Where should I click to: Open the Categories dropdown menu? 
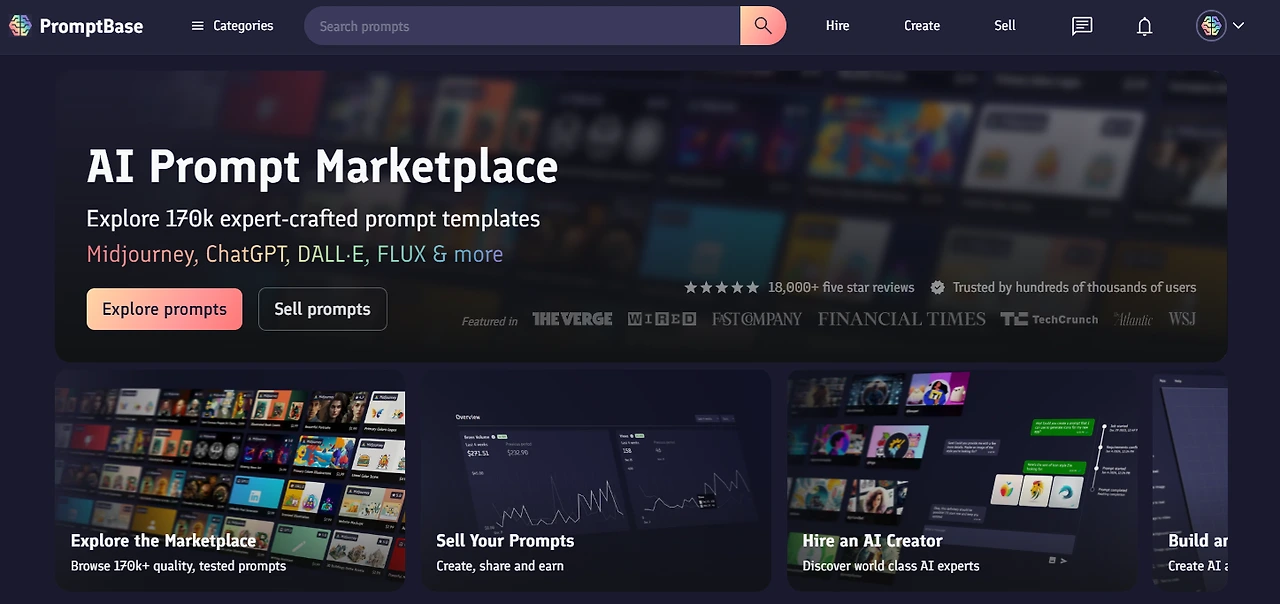232,26
